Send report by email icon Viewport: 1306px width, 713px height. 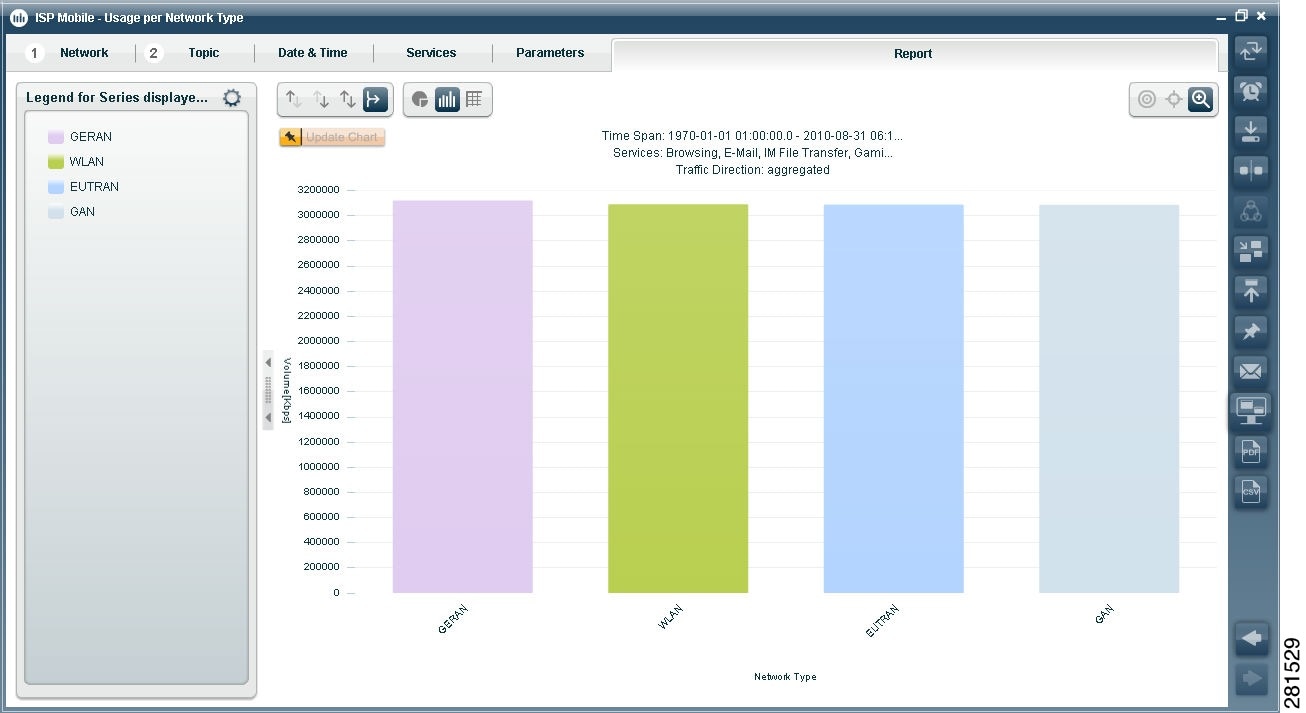click(x=1250, y=371)
